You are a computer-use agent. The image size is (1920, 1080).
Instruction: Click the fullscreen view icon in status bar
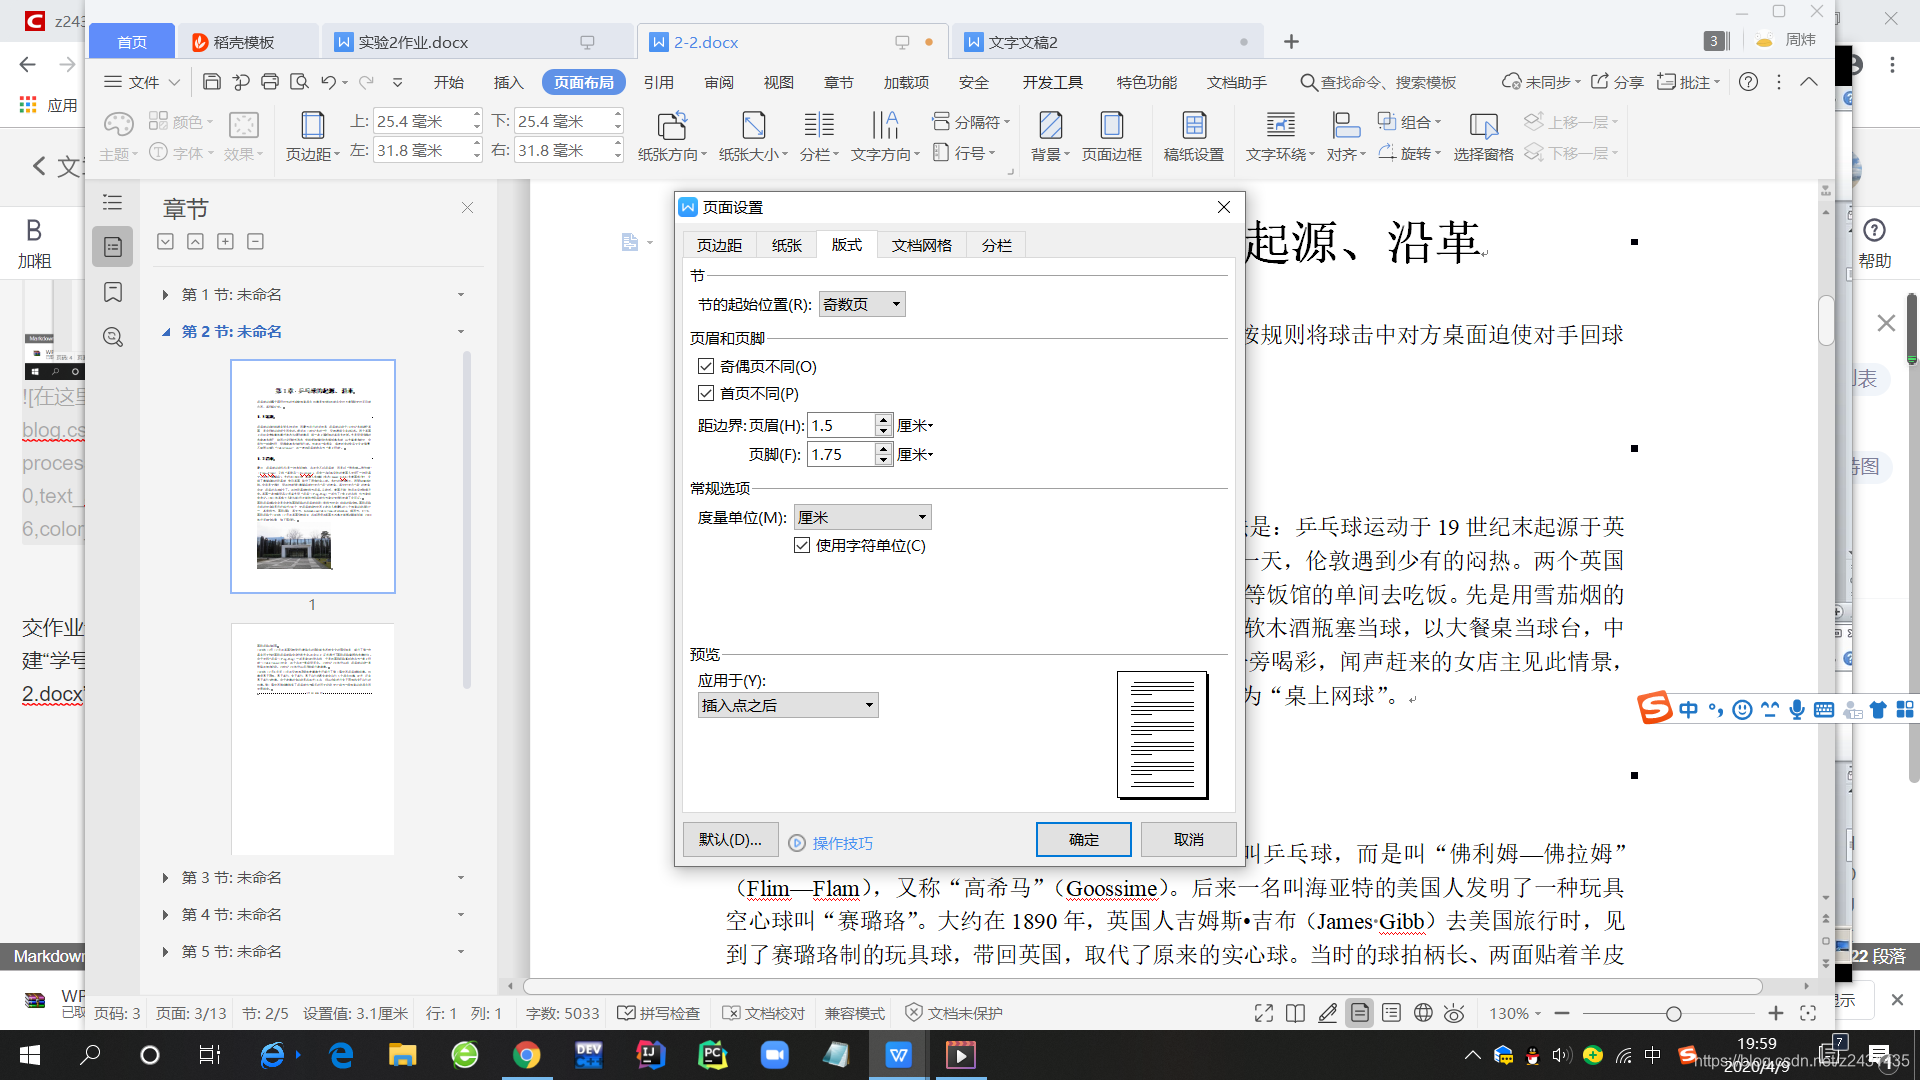tap(1264, 1013)
